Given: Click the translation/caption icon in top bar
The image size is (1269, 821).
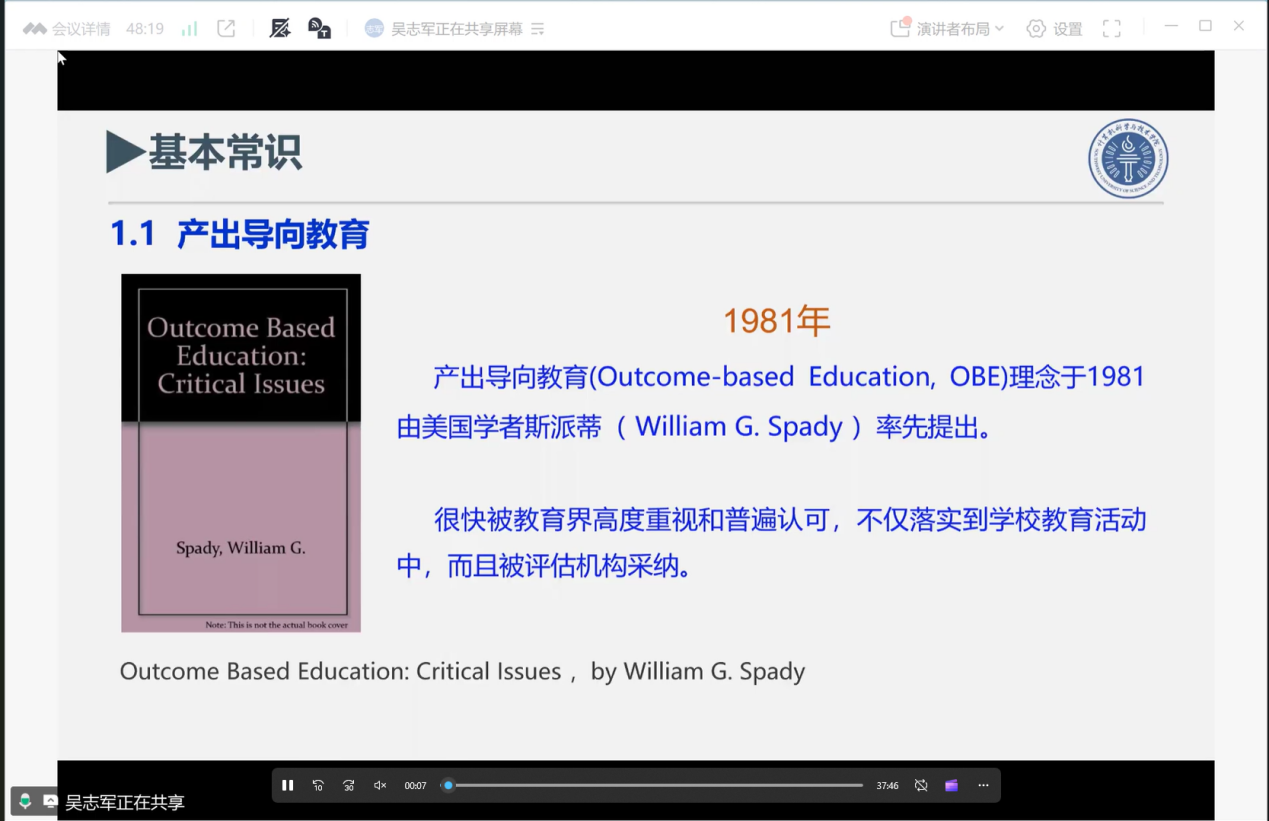Looking at the screenshot, I should (320, 29).
